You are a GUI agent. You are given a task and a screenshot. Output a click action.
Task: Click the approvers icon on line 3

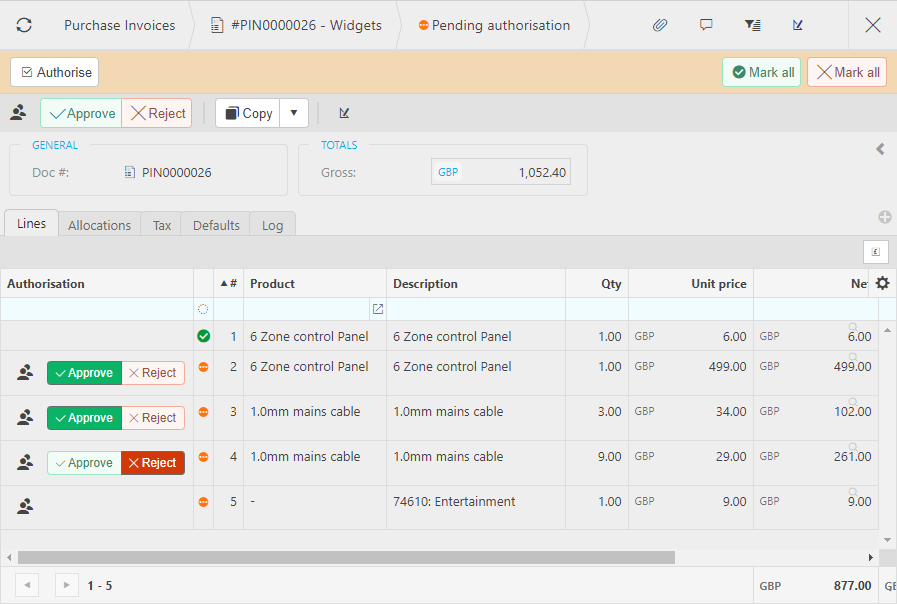pyautogui.click(x=25, y=418)
